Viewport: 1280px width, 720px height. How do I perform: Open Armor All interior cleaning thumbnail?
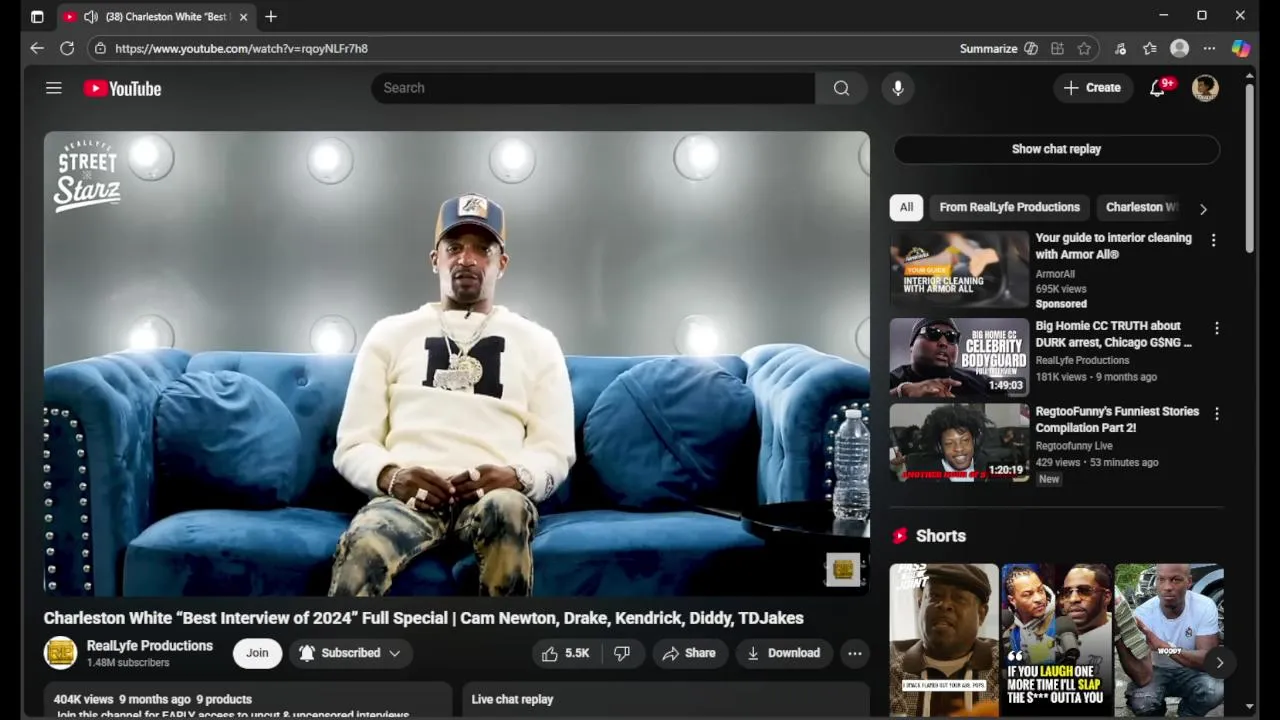click(959, 269)
